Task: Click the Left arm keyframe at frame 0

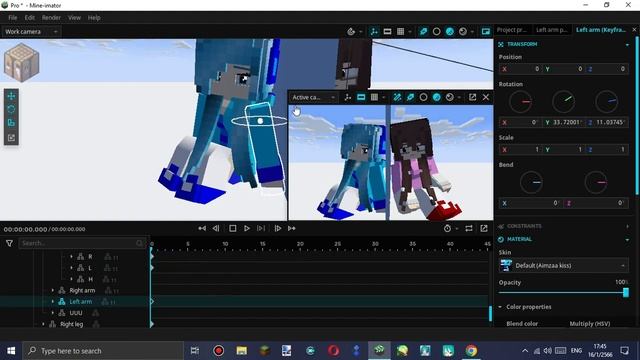Action: pyautogui.click(x=152, y=302)
